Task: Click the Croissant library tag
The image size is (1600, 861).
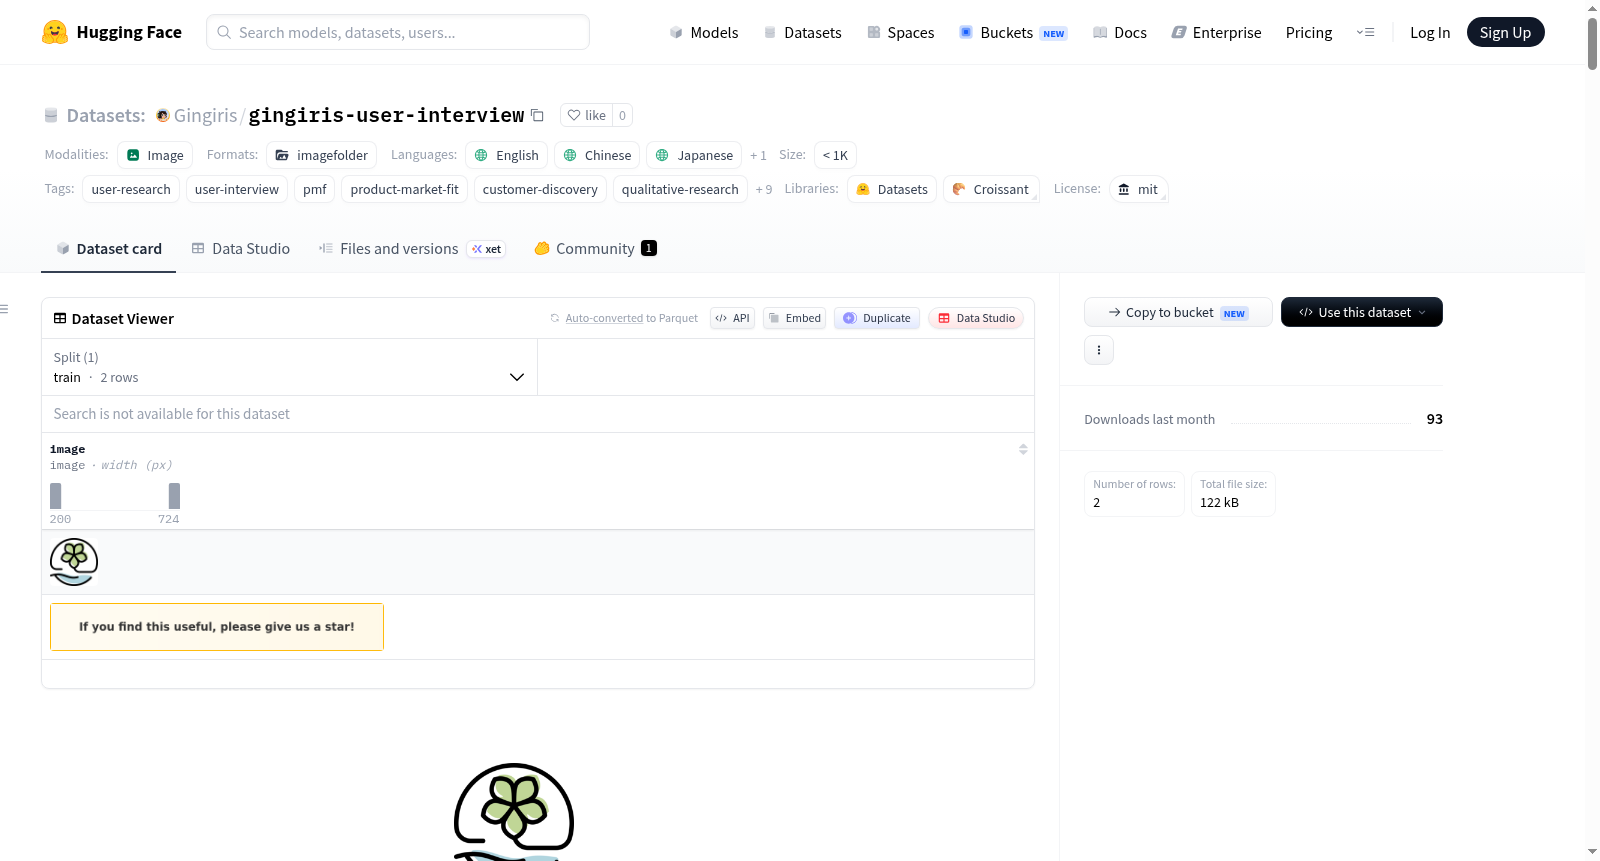Action: (x=991, y=189)
